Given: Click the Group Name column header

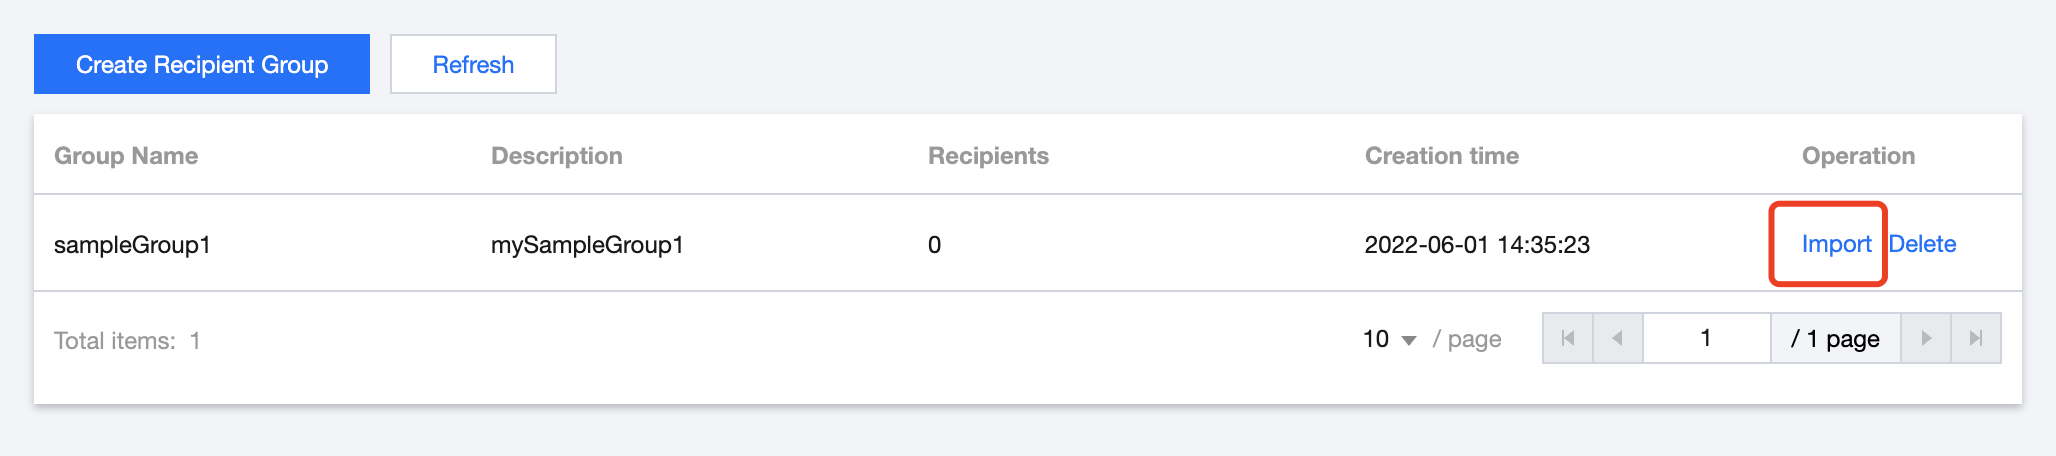Looking at the screenshot, I should (x=126, y=156).
